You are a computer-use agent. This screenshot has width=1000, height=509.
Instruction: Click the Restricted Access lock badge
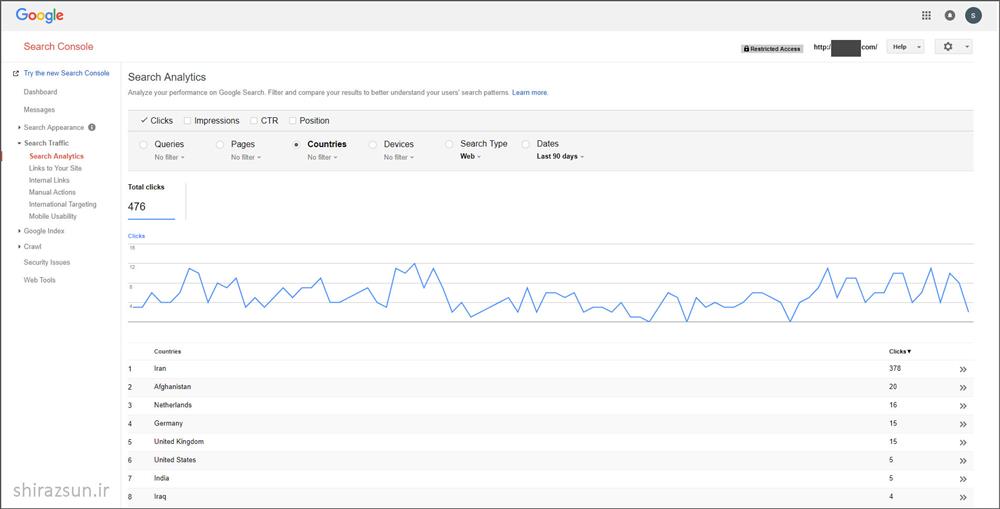point(772,48)
